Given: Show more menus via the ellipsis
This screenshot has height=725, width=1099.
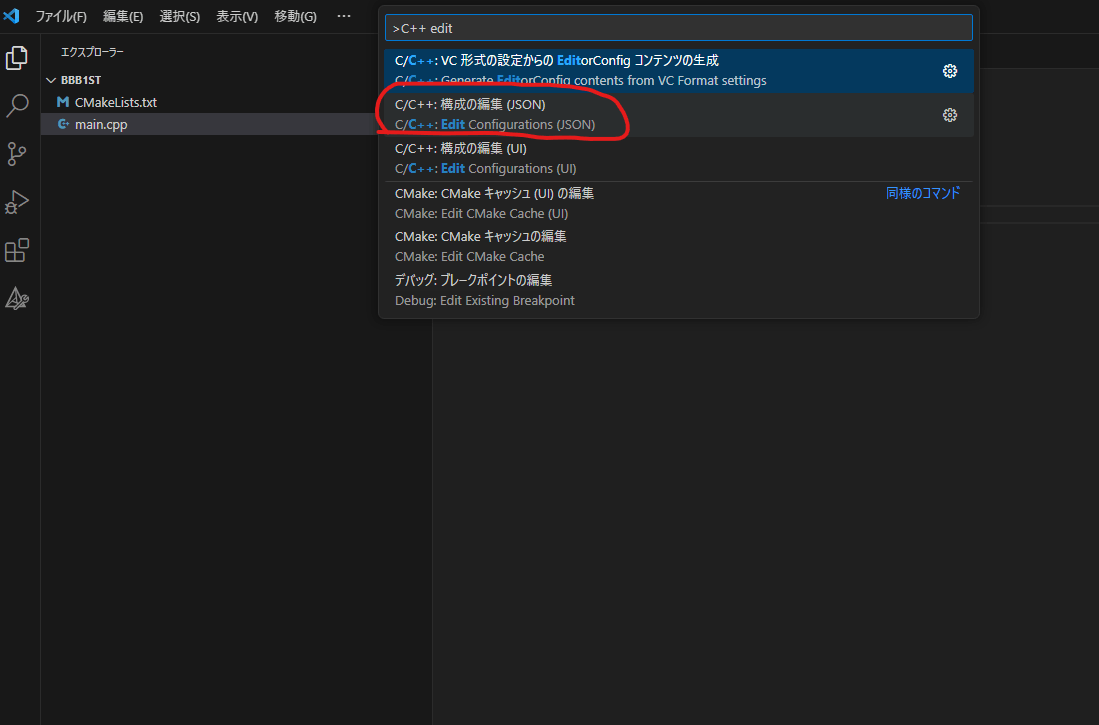Looking at the screenshot, I should coord(343,16).
